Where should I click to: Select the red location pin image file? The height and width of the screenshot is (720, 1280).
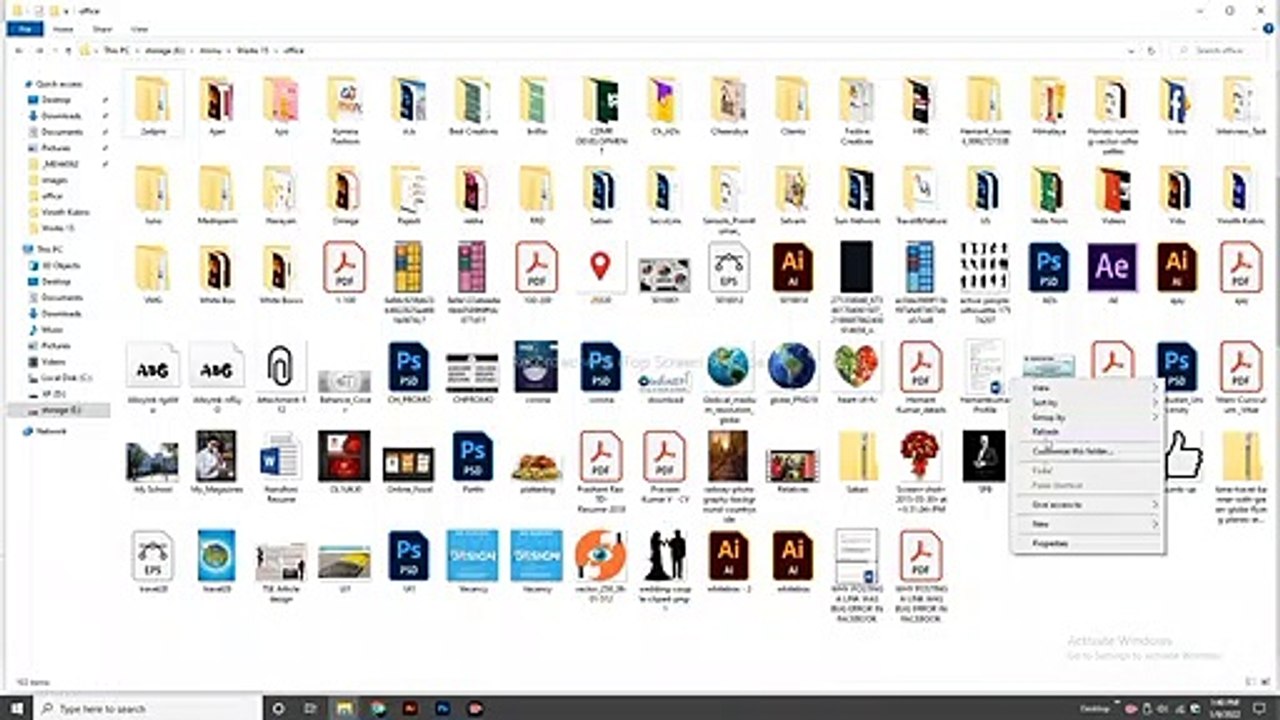point(600,273)
